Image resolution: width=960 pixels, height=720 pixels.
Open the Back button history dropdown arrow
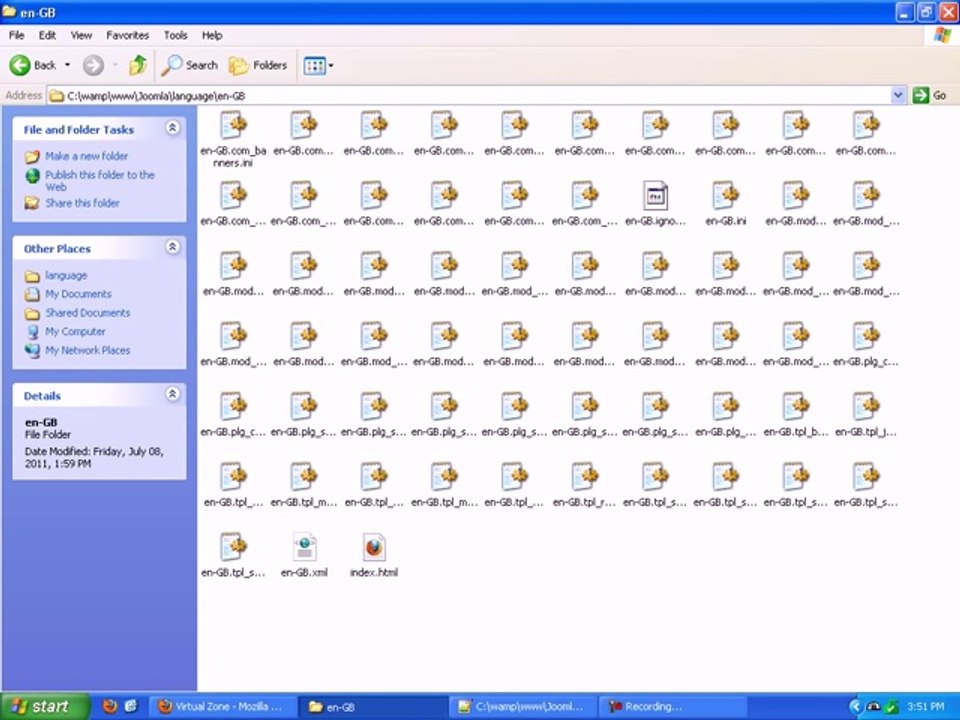pyautogui.click(x=67, y=65)
